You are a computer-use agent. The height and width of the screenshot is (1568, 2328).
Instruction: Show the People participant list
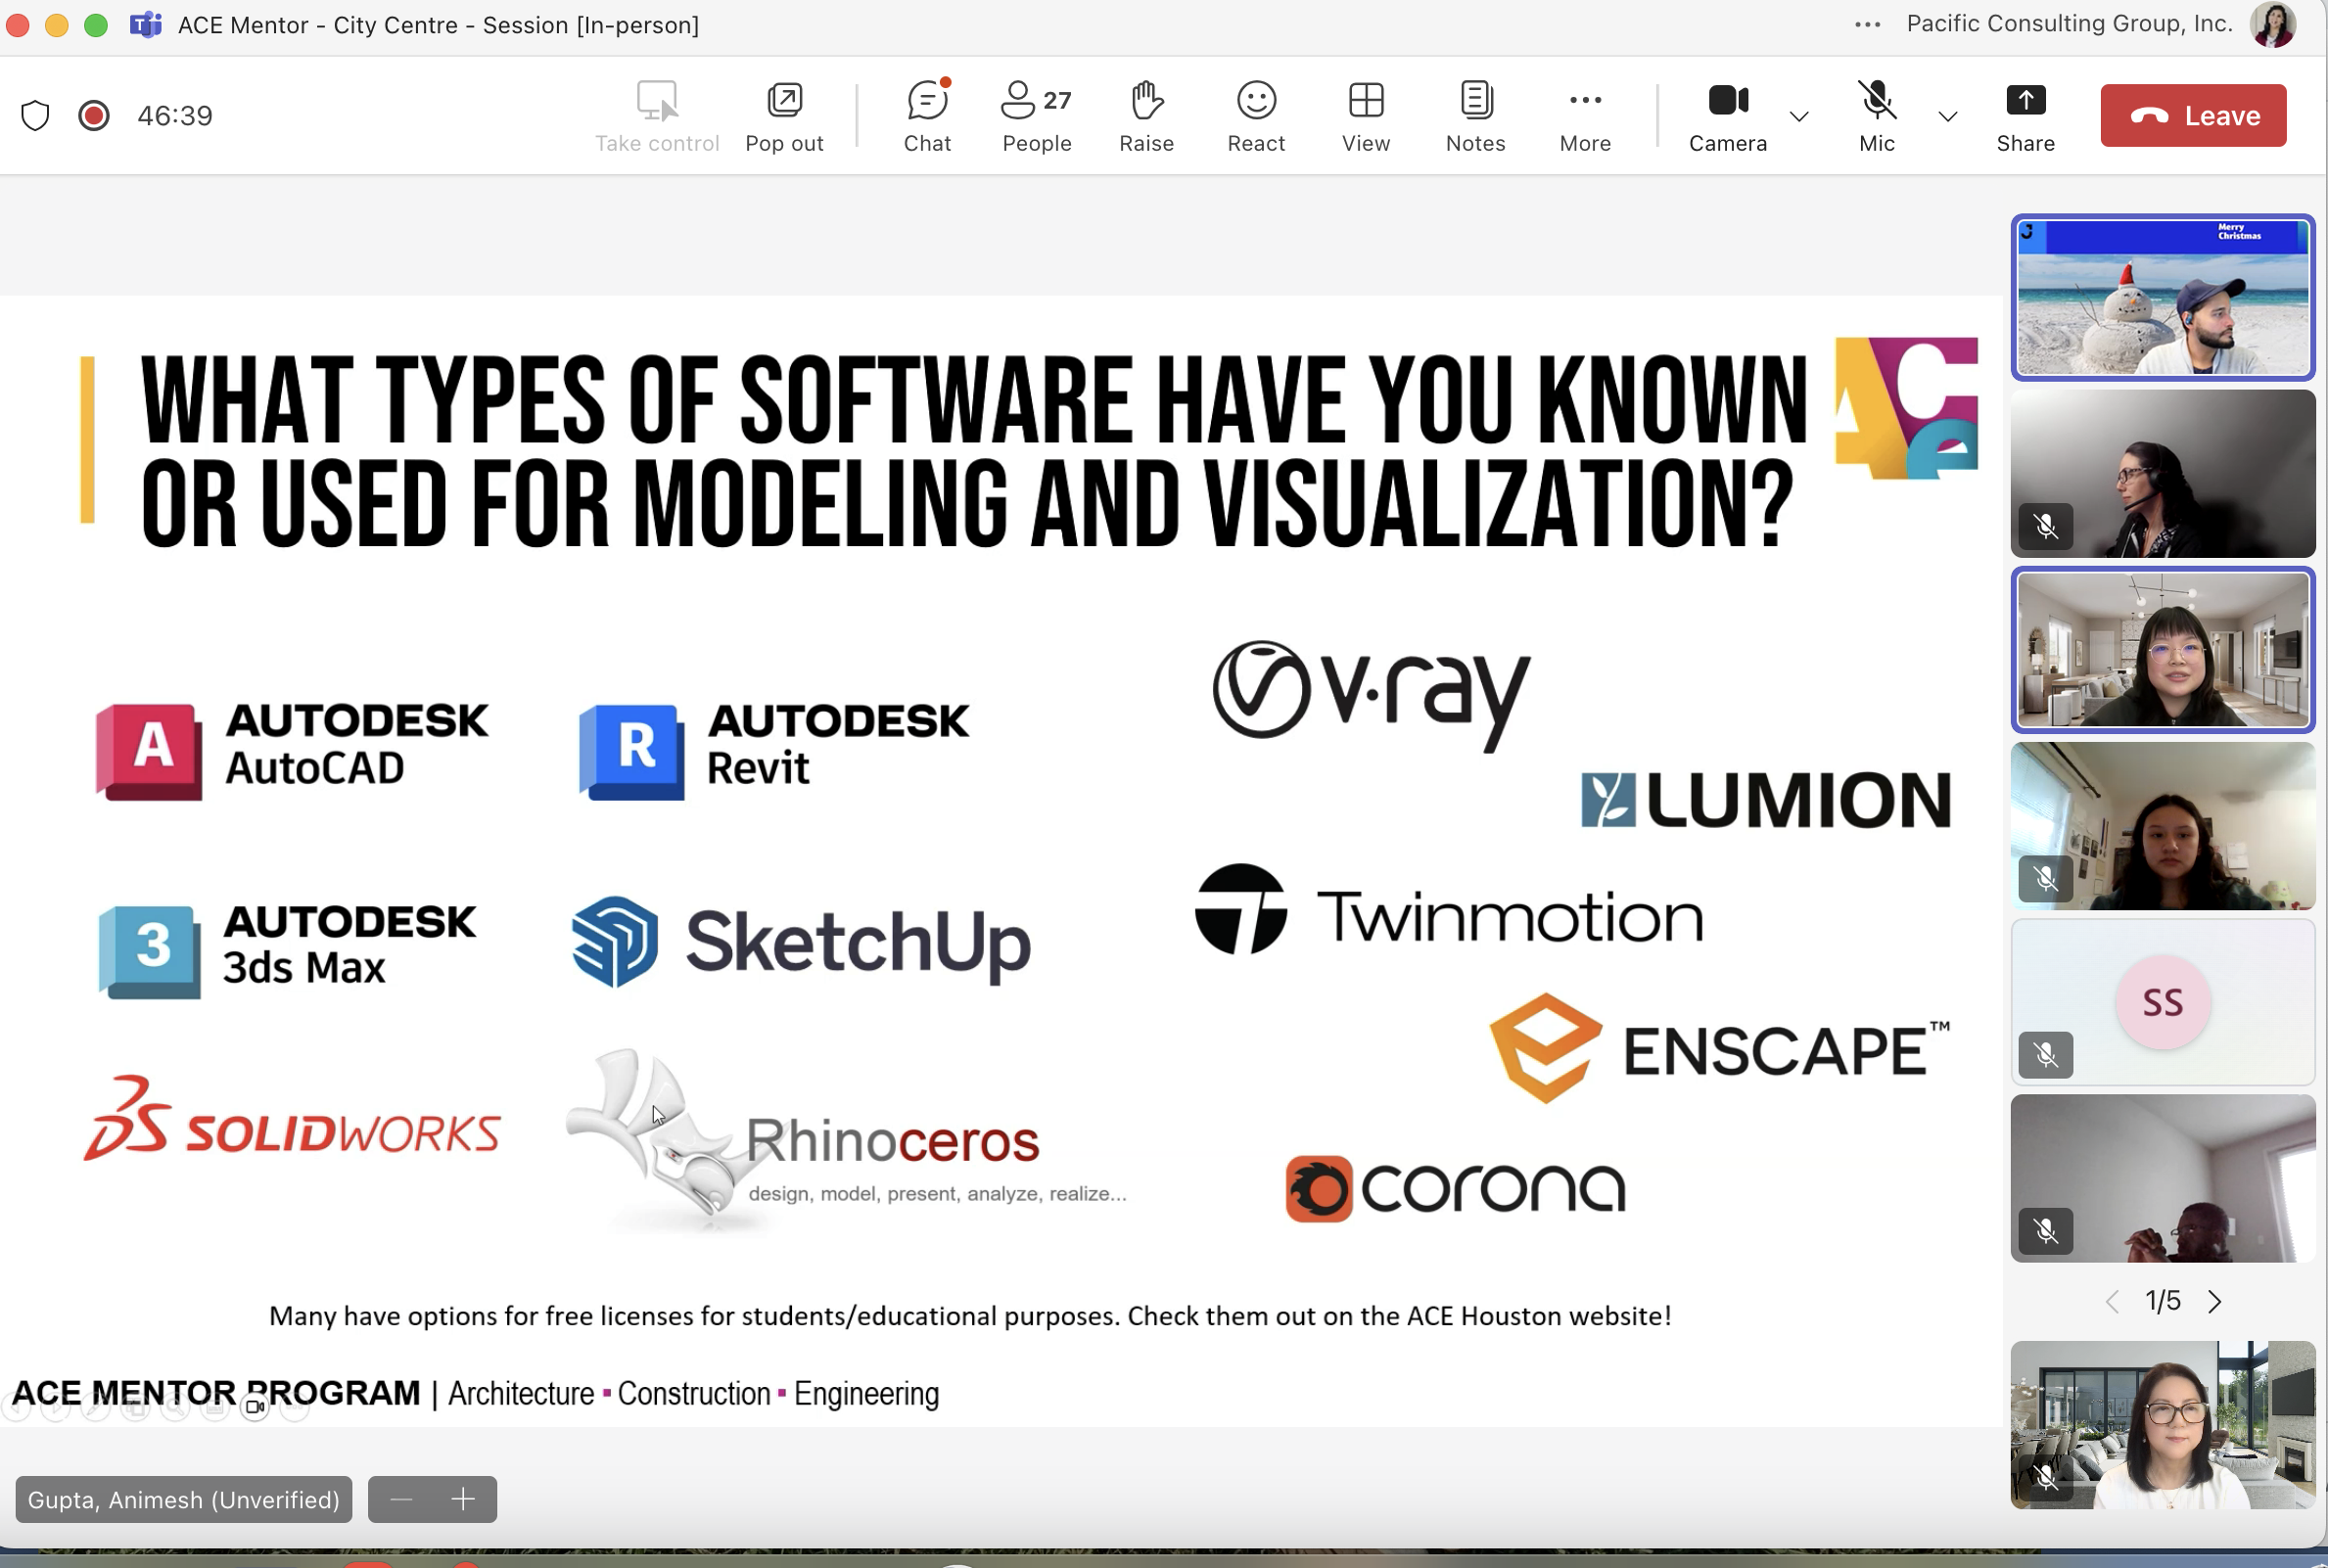(1036, 116)
